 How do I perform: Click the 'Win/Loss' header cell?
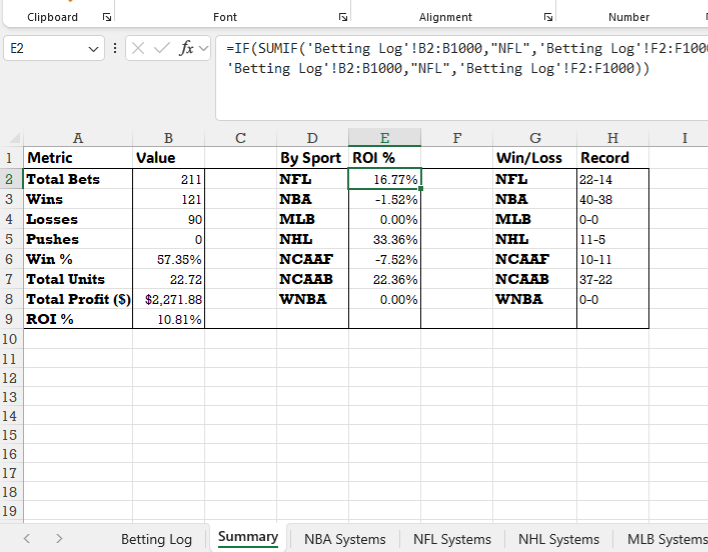[x=535, y=158]
